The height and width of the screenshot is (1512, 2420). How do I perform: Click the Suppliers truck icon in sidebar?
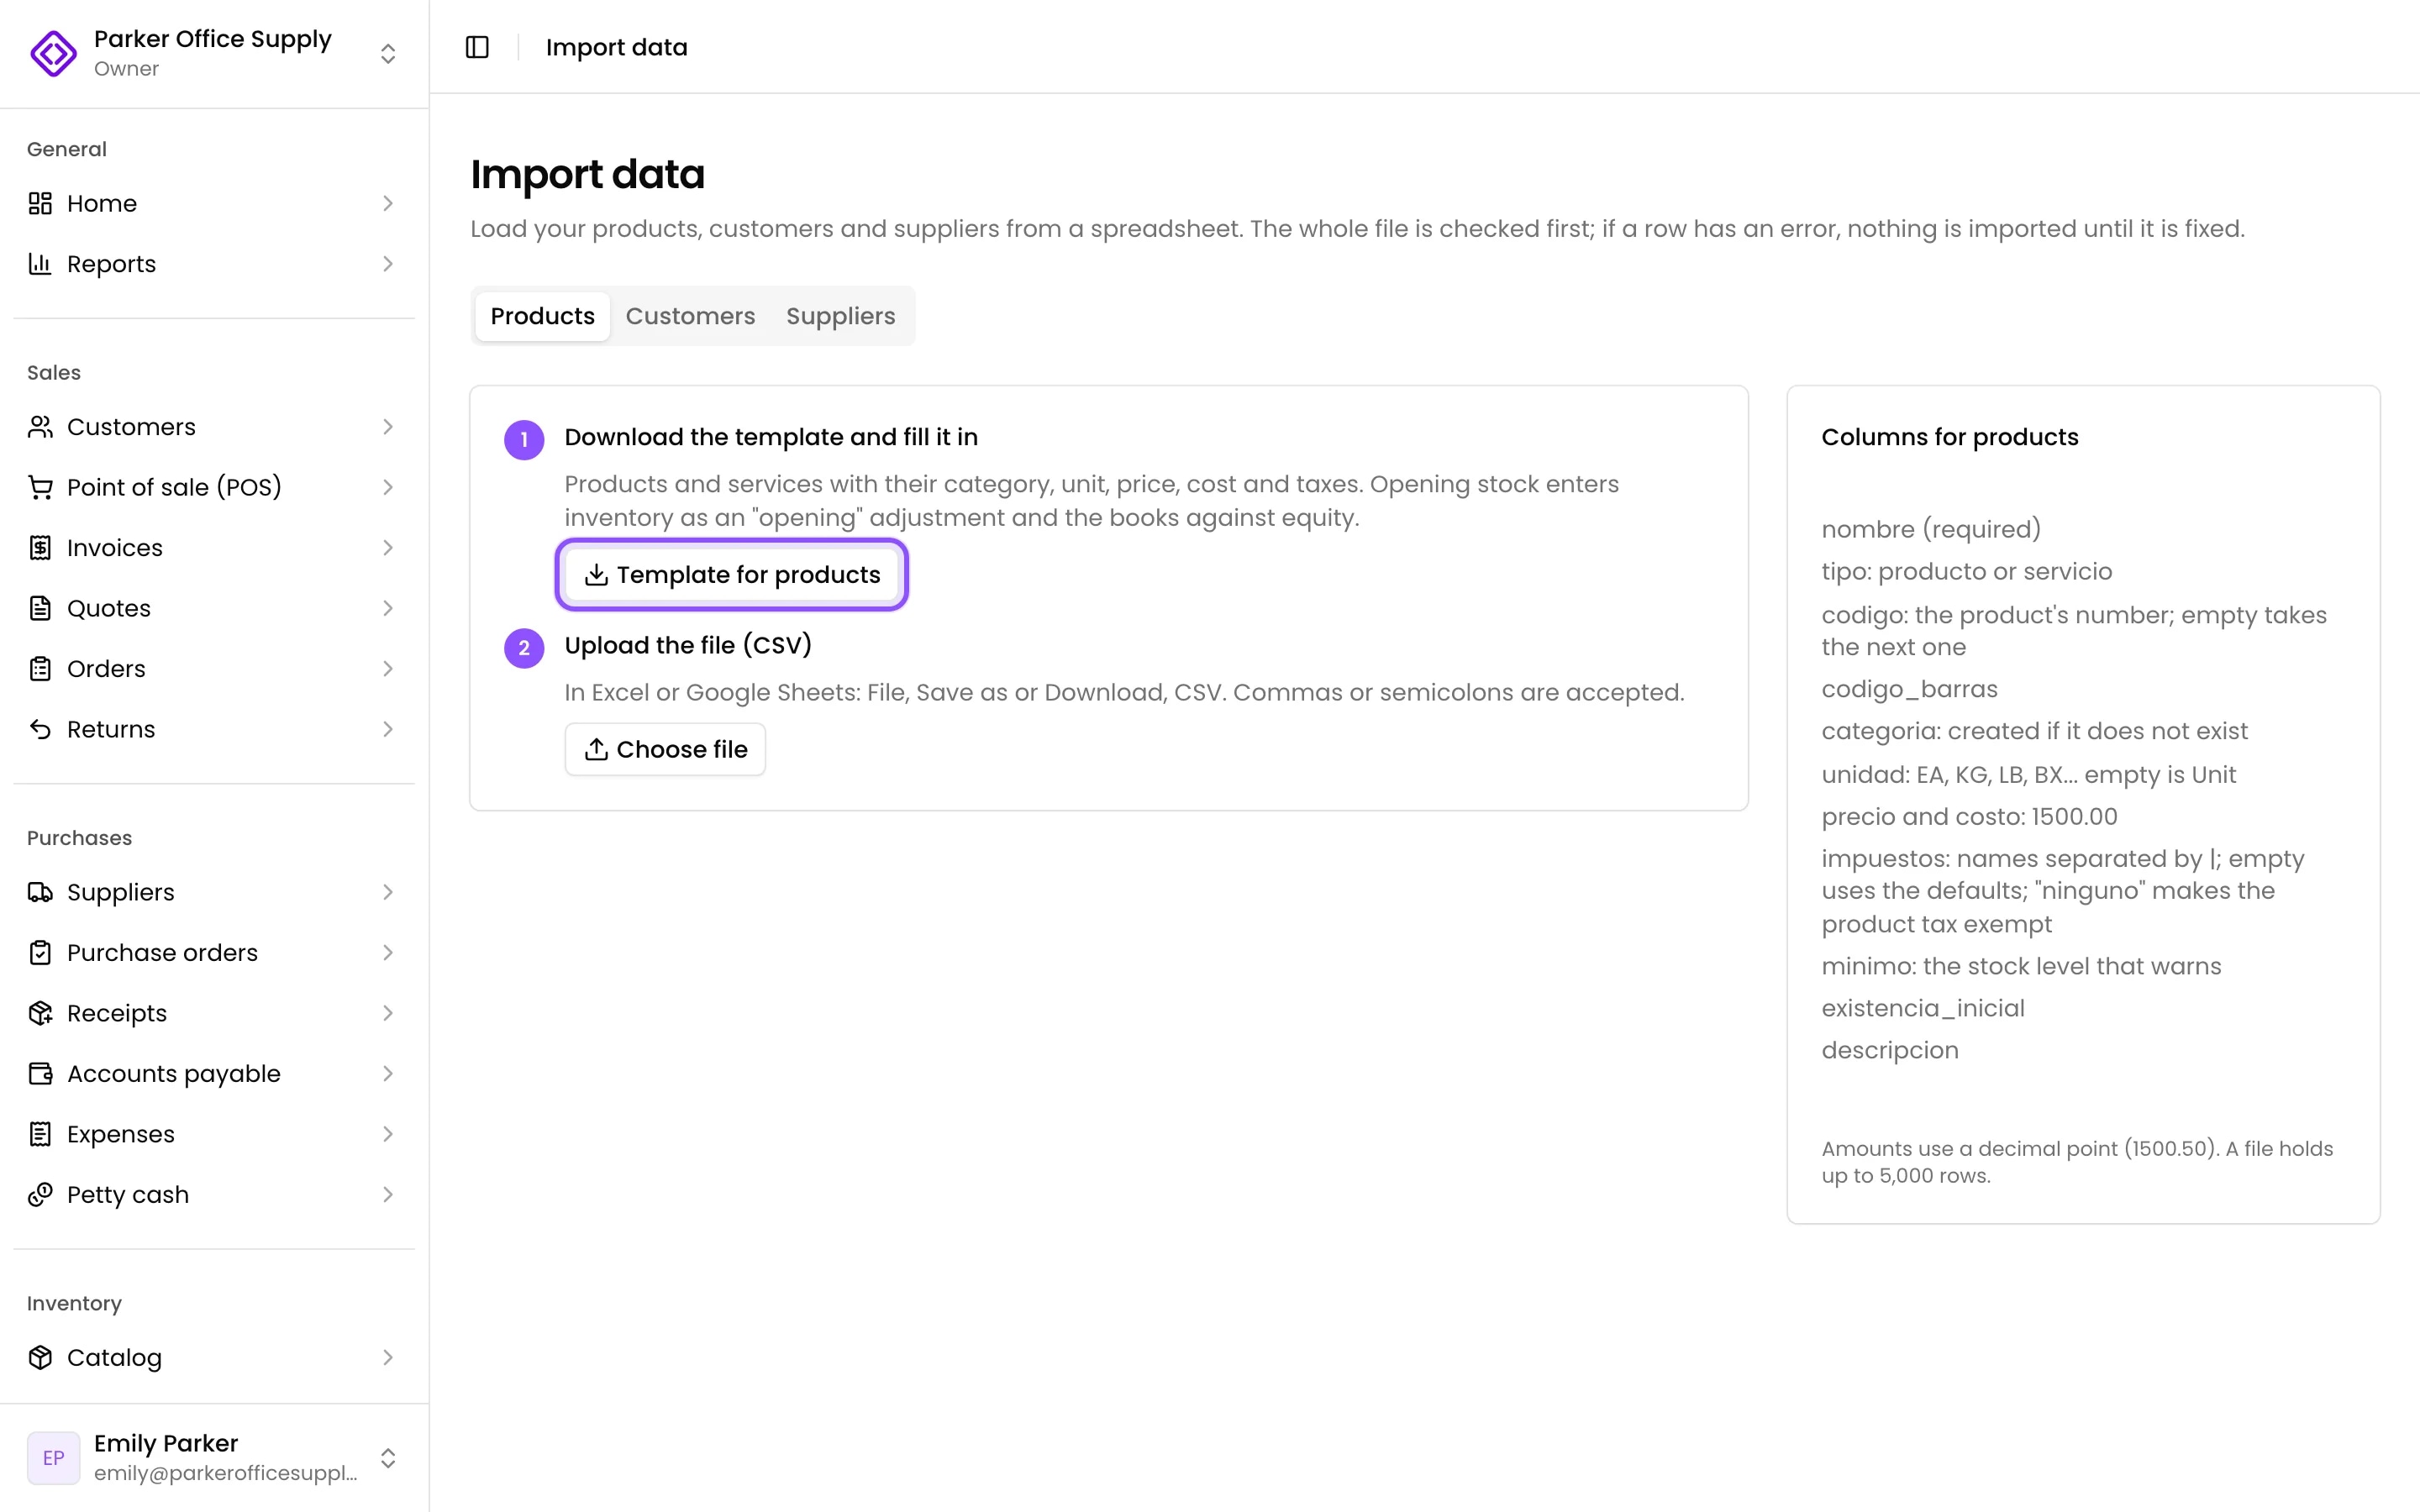(x=40, y=892)
